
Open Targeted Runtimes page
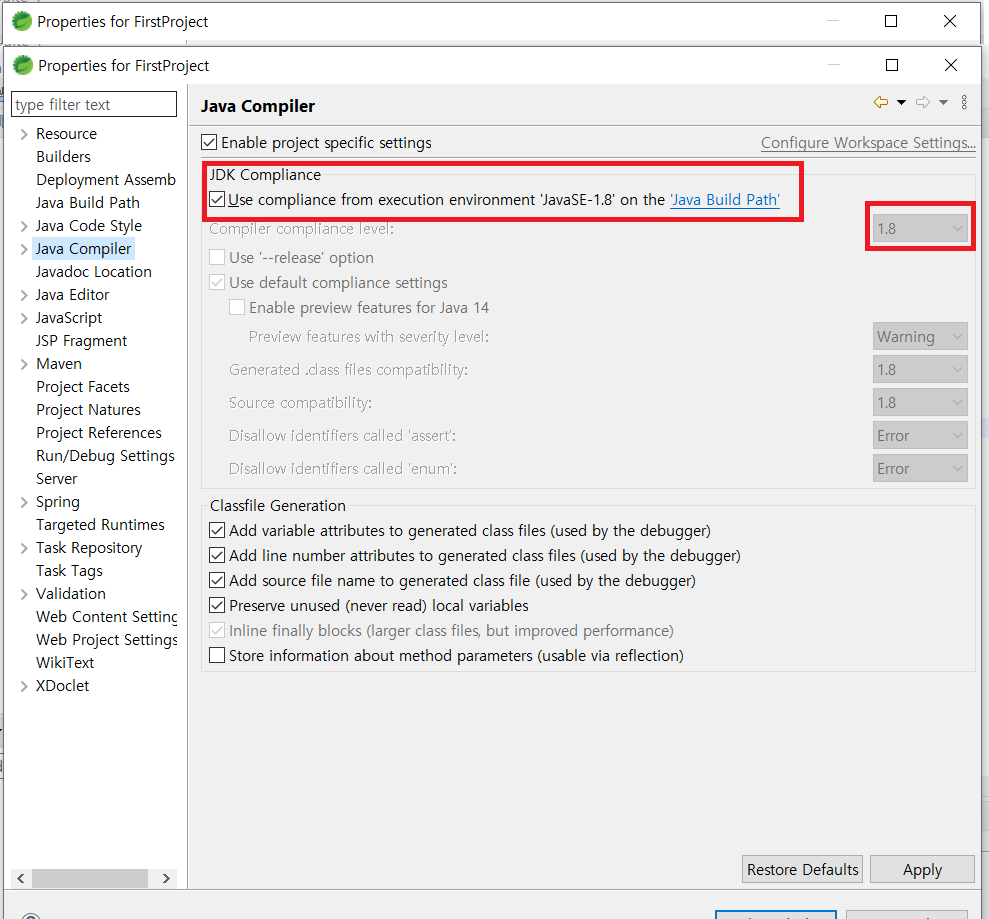(100, 525)
